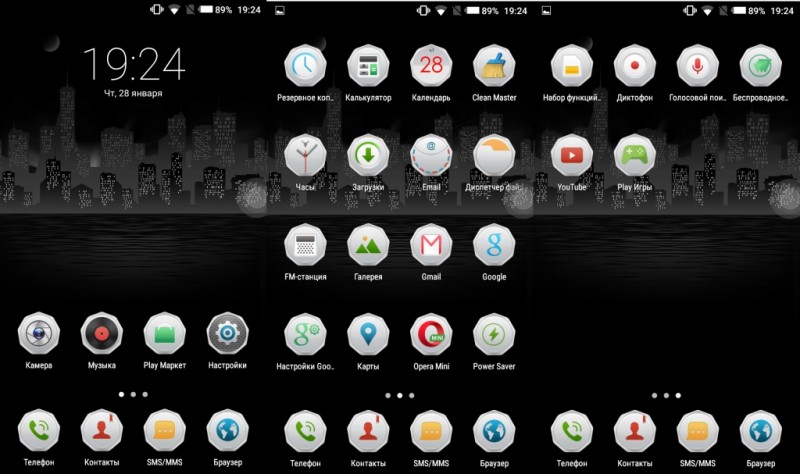Viewport: 800px width, 474px height.
Task: Launch the Музыка player app
Action: pyautogui.click(x=102, y=334)
